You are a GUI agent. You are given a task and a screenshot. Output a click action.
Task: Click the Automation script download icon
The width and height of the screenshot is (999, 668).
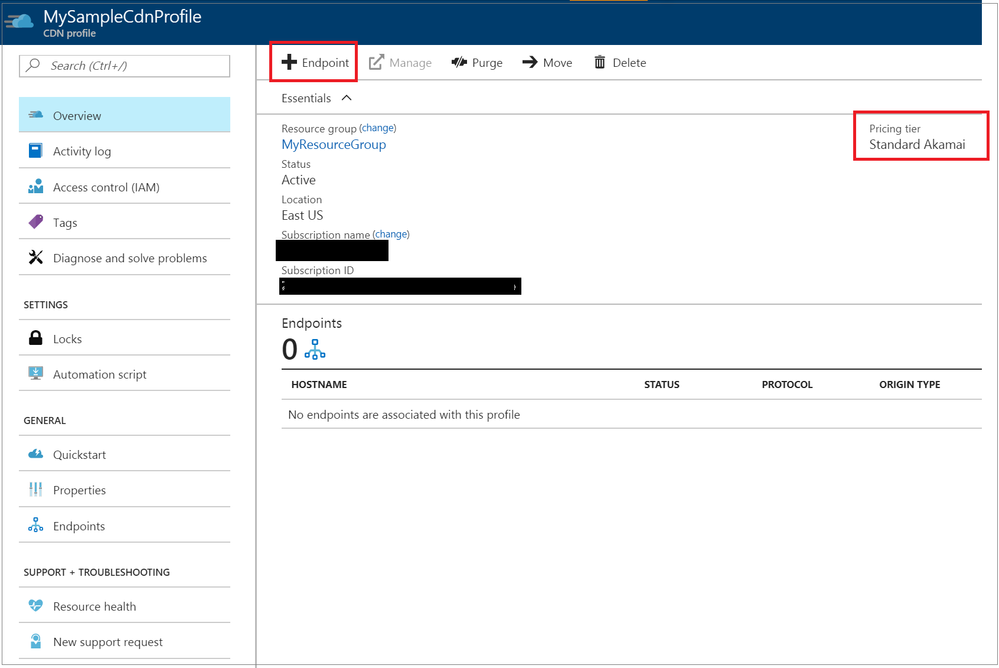coord(36,374)
